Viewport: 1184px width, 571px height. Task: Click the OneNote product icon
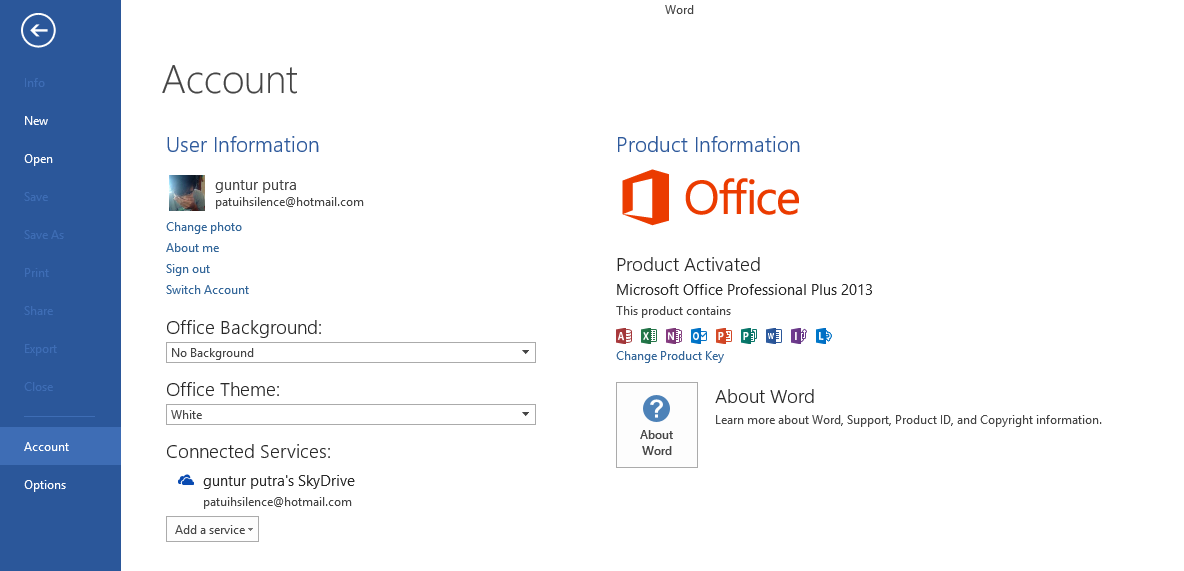tap(674, 336)
